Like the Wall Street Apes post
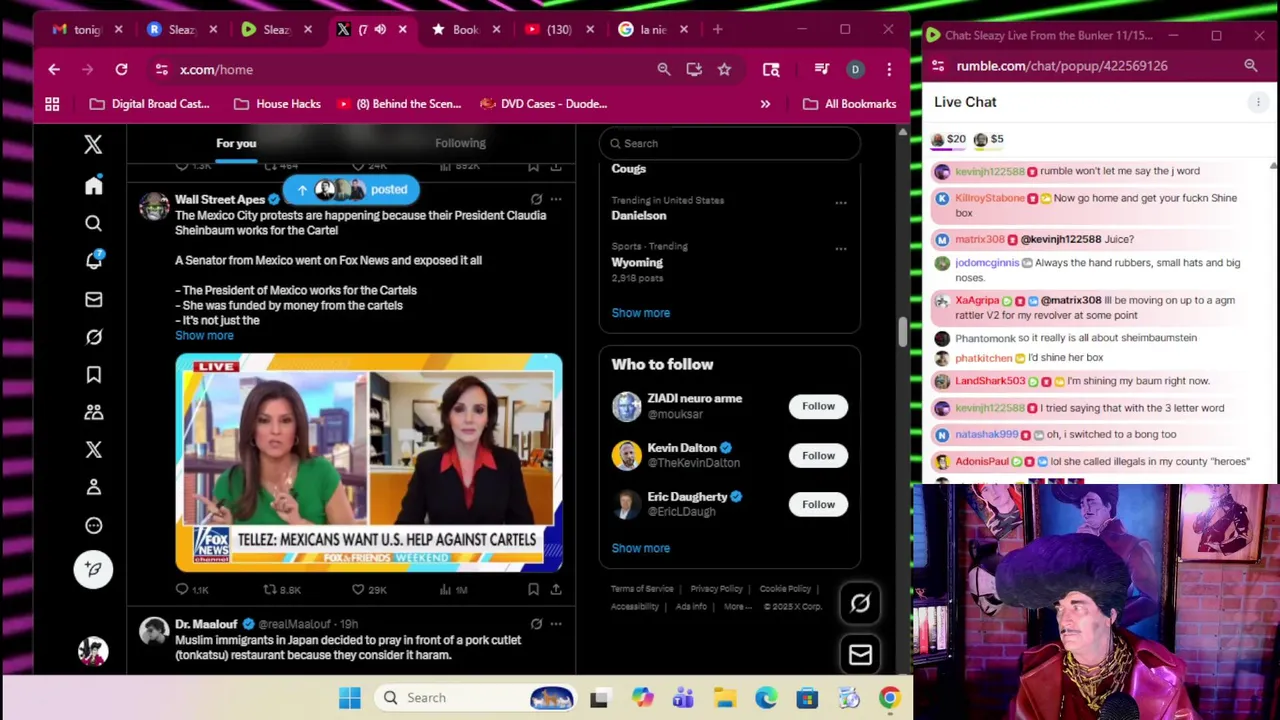1280x720 pixels. click(x=357, y=590)
